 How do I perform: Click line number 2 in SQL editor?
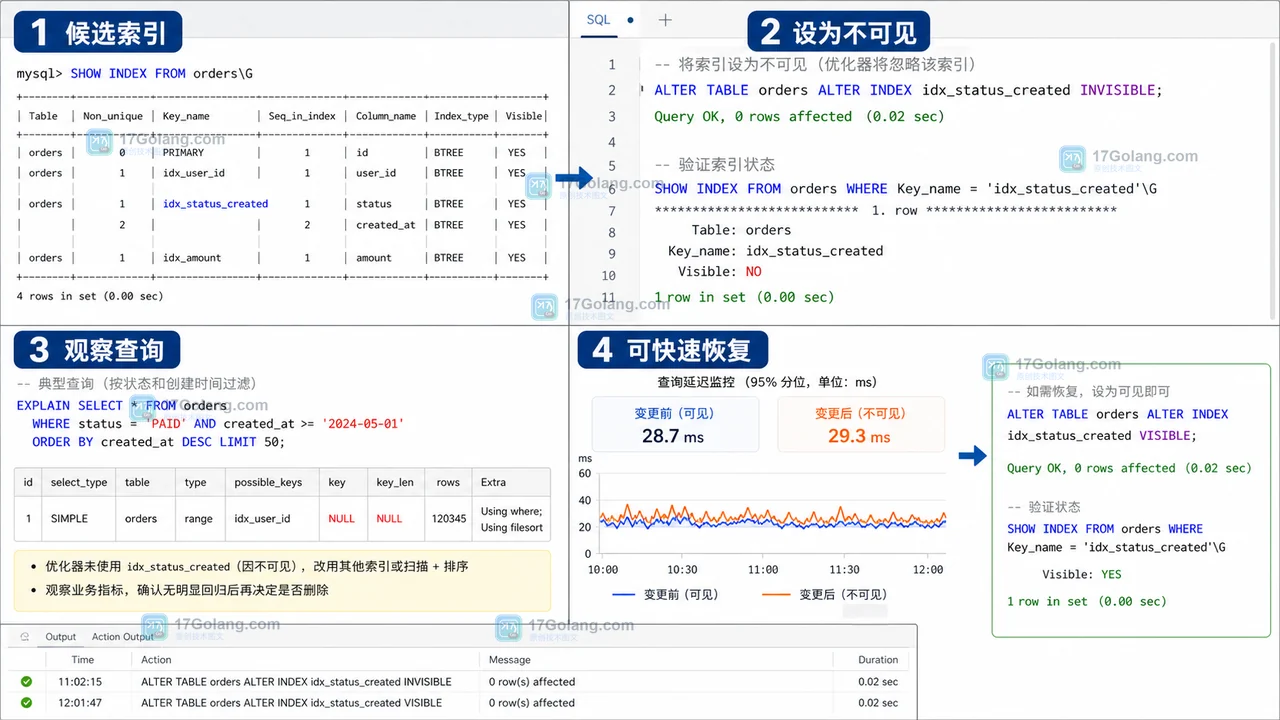[612, 90]
